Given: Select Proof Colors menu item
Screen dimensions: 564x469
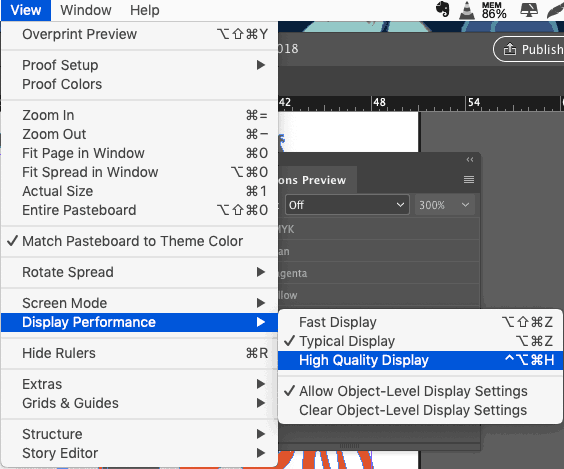Looking at the screenshot, I should tap(139, 84).
